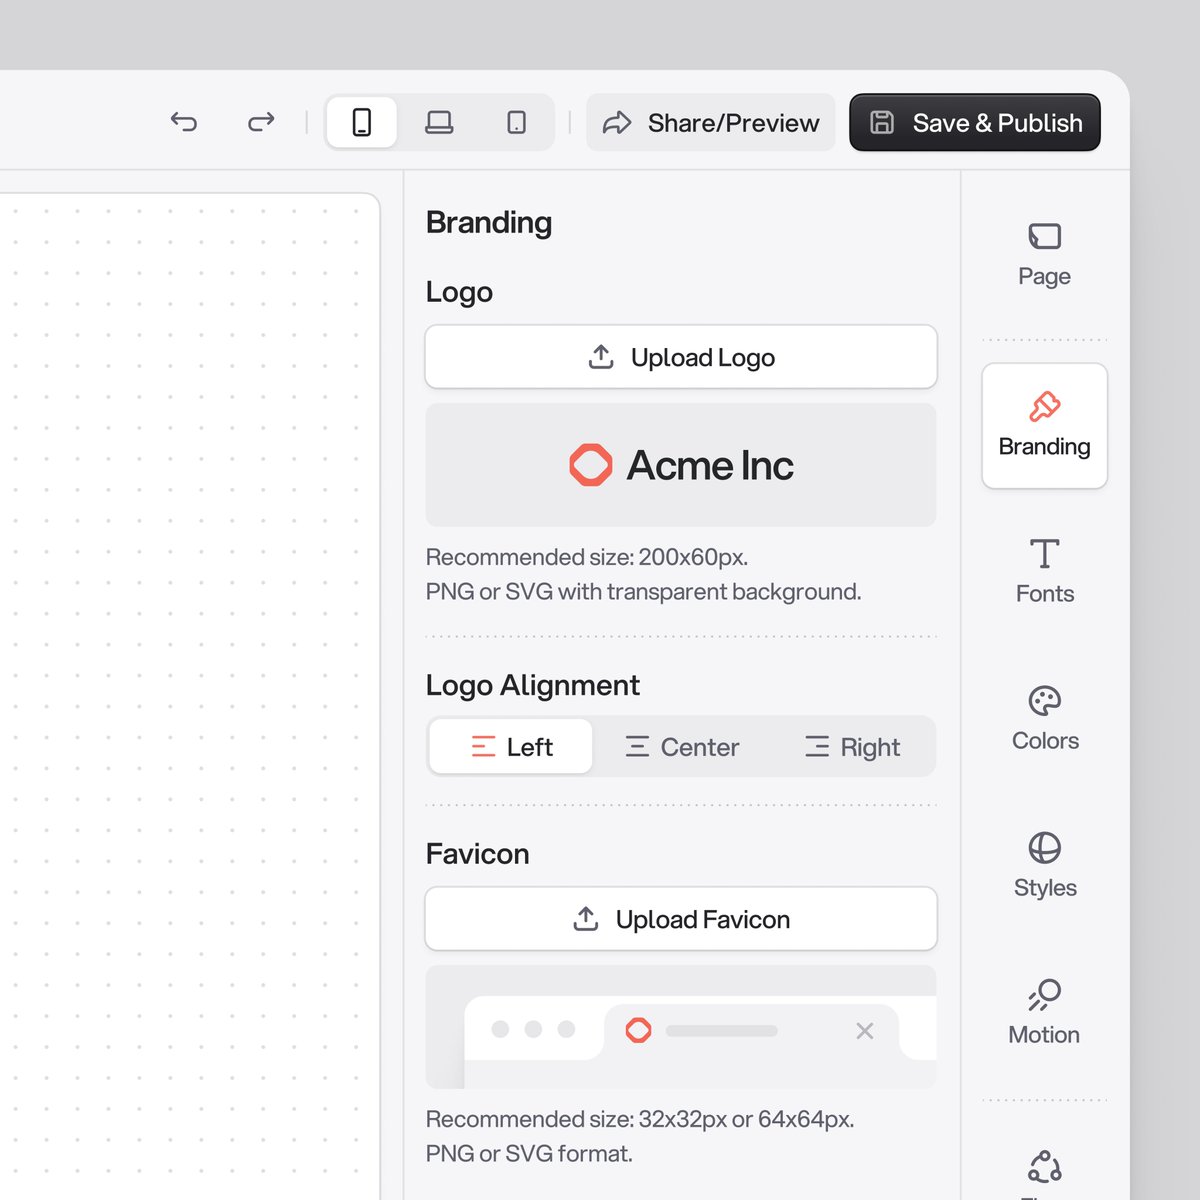Set logo alignment to Right
This screenshot has width=1200, height=1200.
[x=852, y=747]
